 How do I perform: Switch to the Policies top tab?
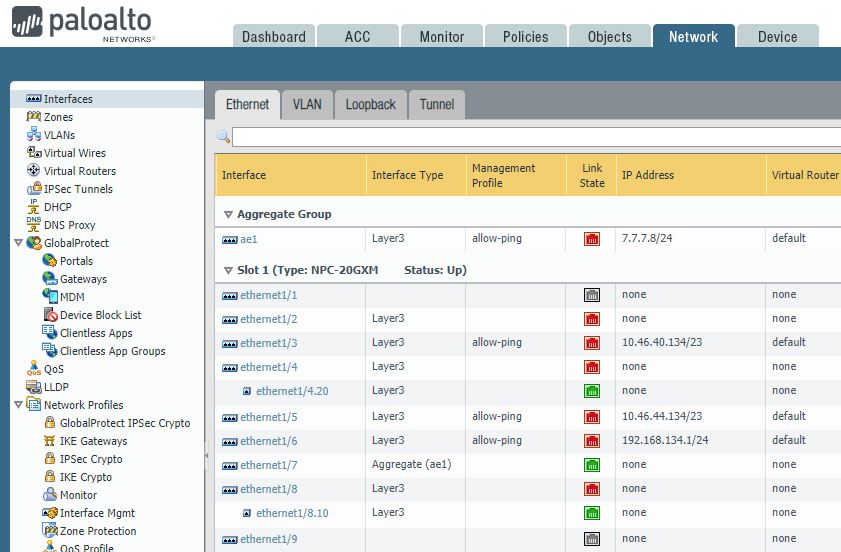tap(525, 37)
